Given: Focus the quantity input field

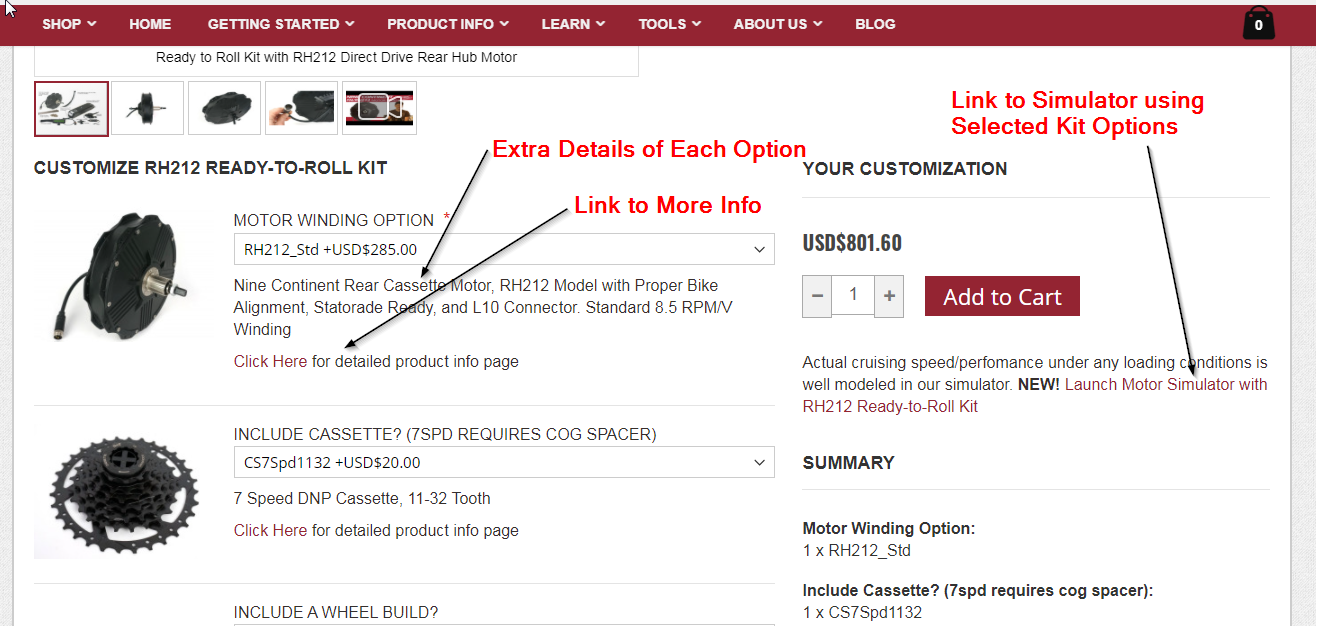Looking at the screenshot, I should point(853,296).
